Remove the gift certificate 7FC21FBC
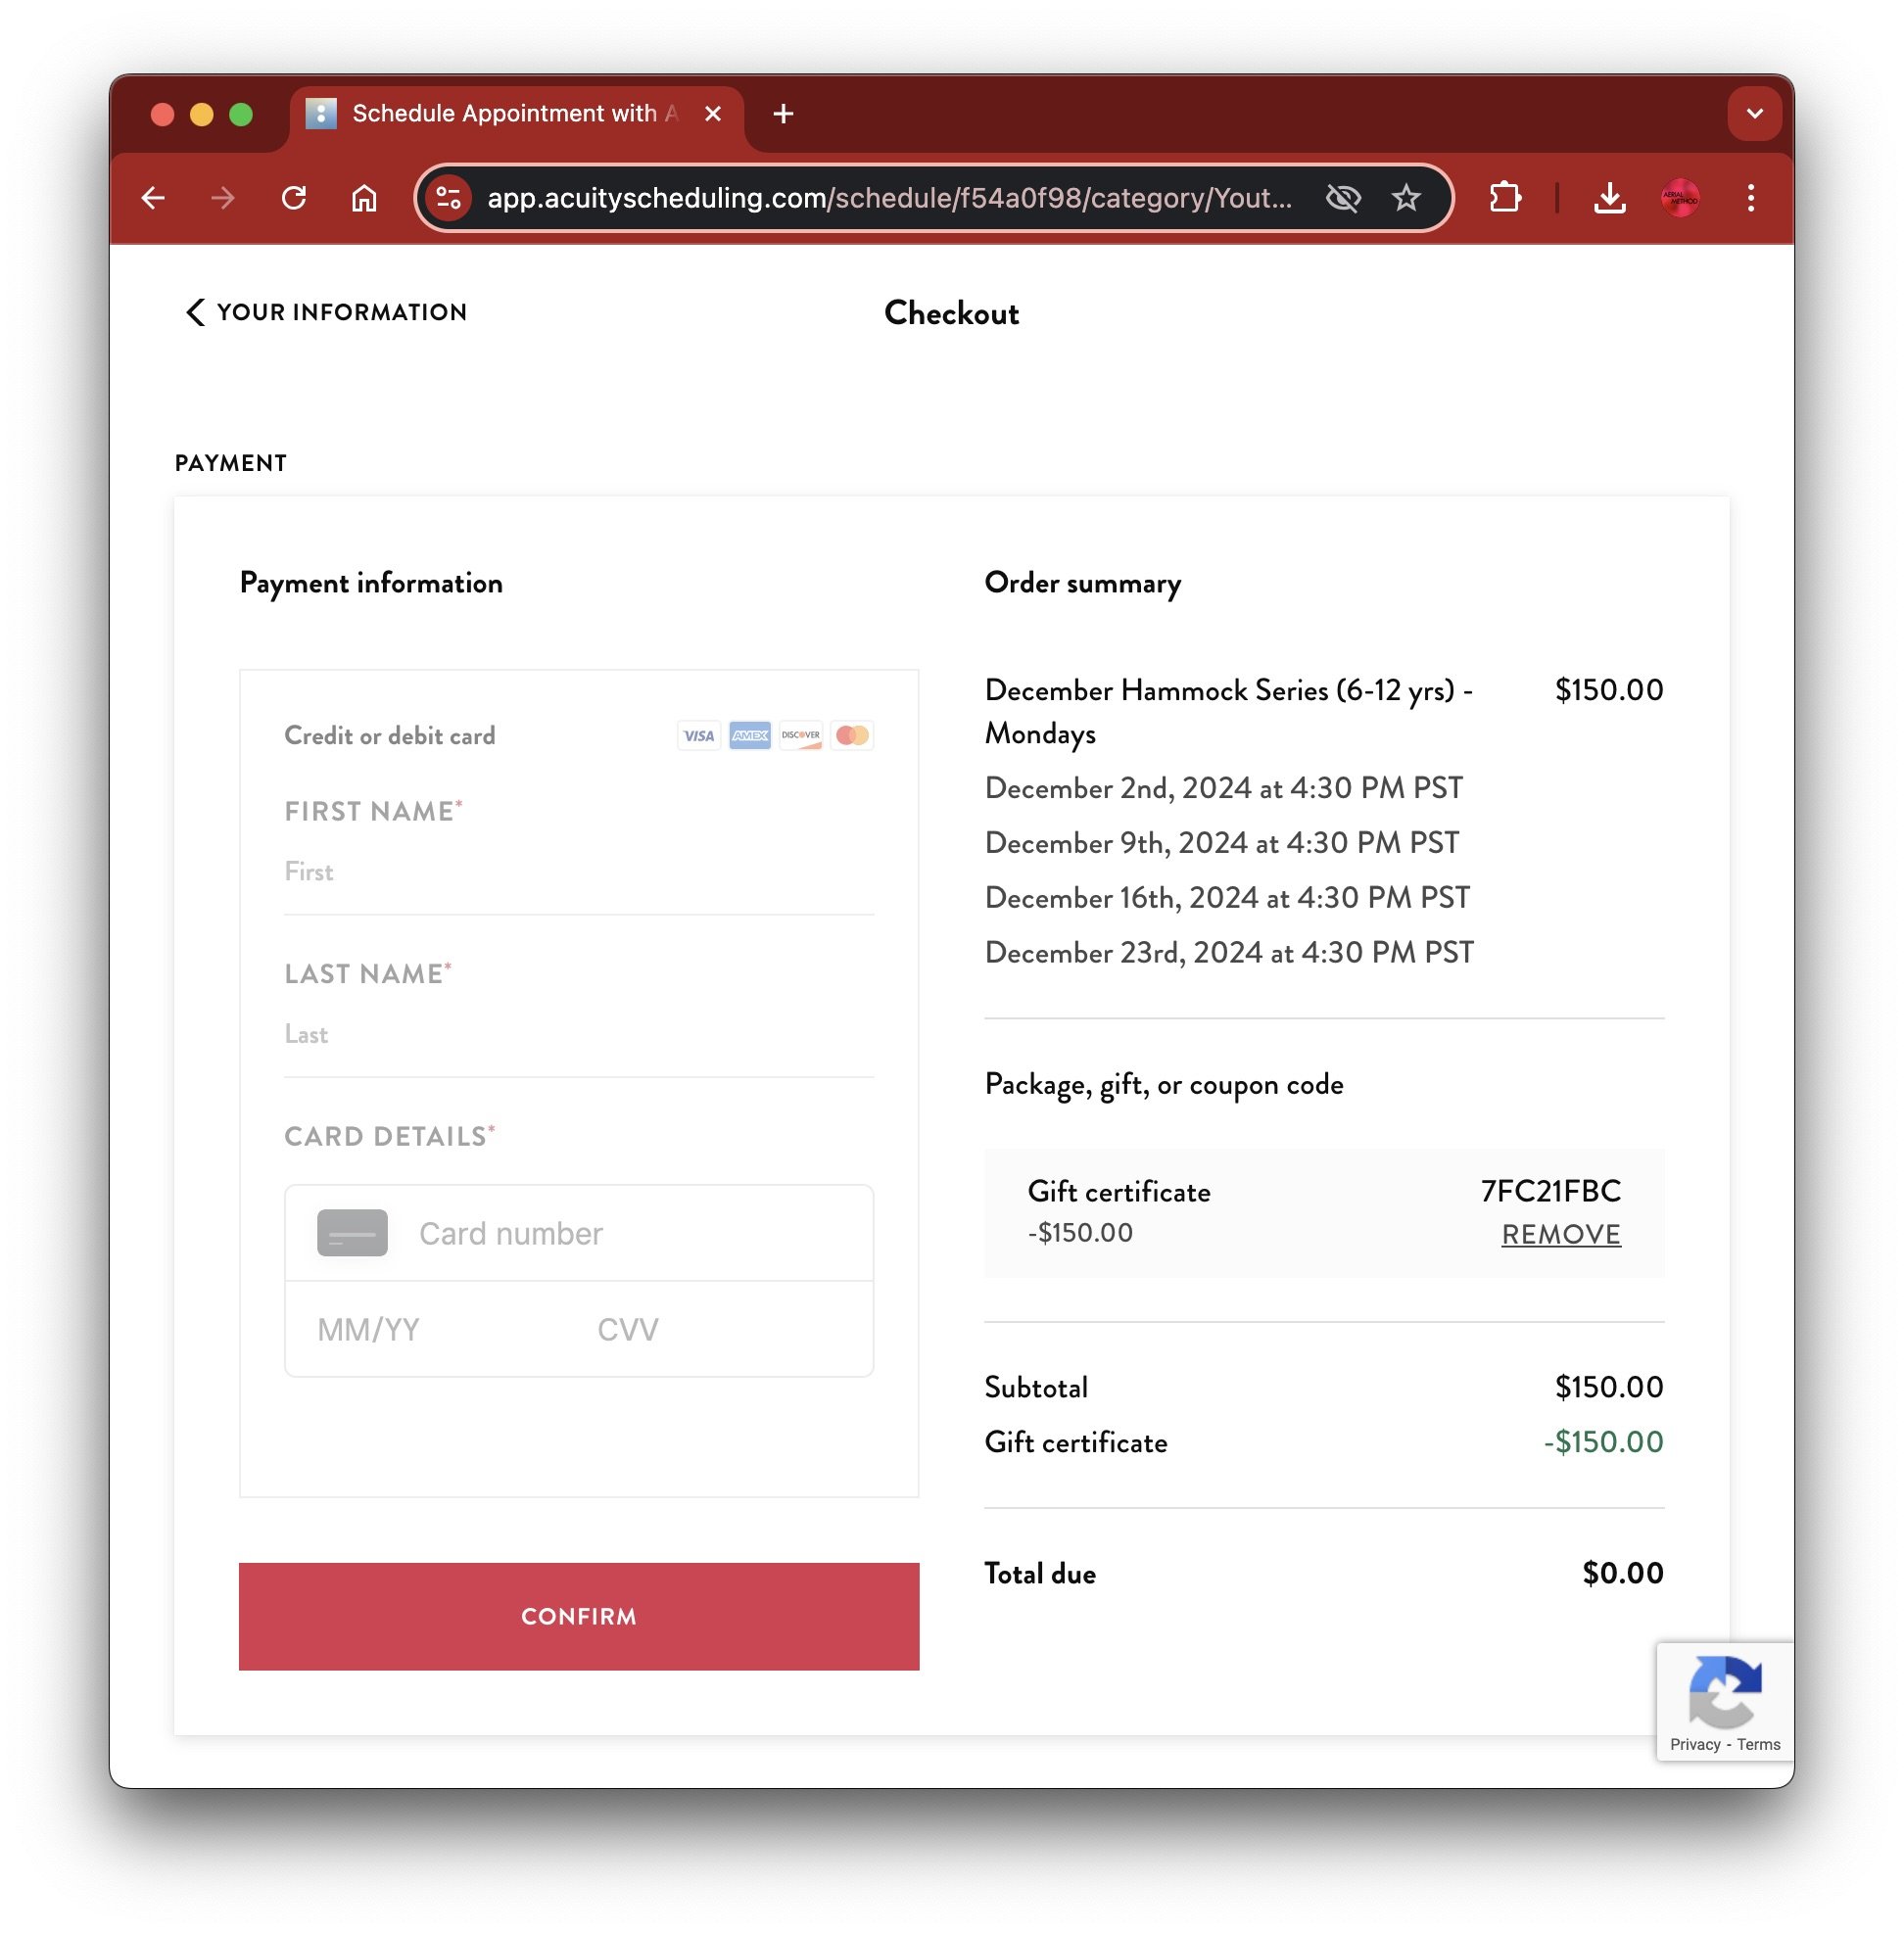This screenshot has height=1933, width=1904. coord(1561,1235)
